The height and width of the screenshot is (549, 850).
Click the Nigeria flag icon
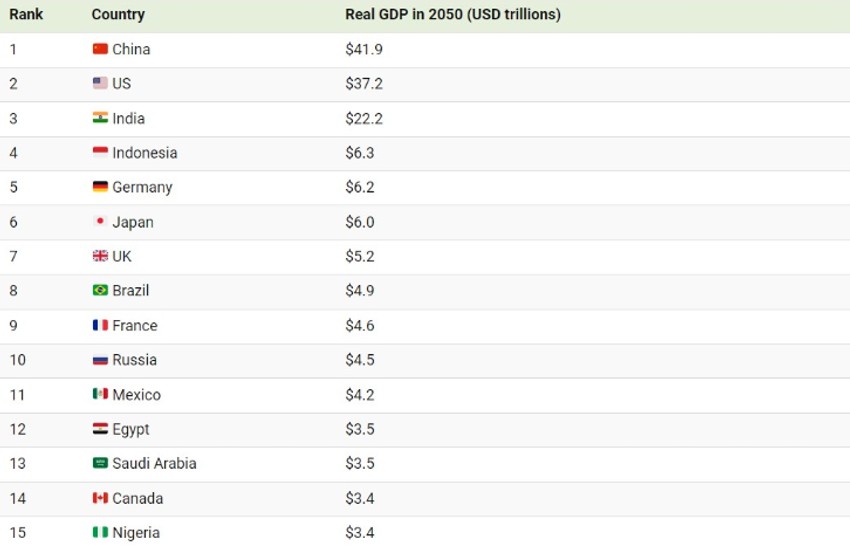click(x=100, y=532)
